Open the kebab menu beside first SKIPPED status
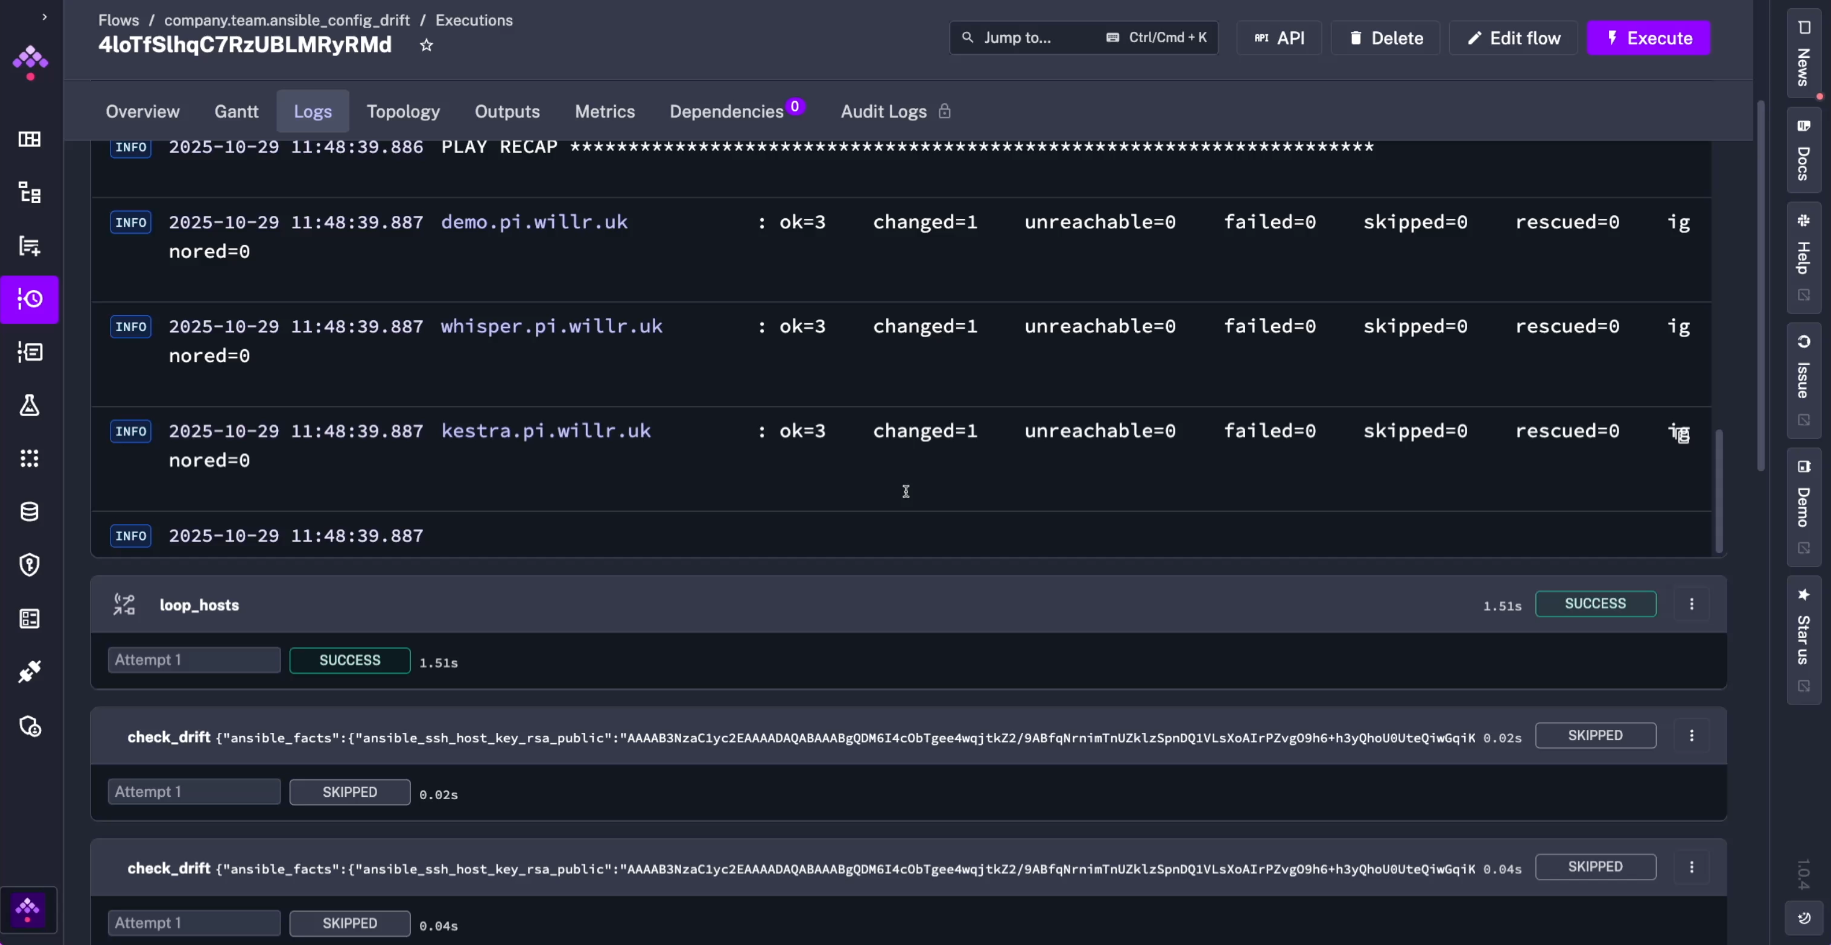Image resolution: width=1831 pixels, height=945 pixels. point(1692,735)
